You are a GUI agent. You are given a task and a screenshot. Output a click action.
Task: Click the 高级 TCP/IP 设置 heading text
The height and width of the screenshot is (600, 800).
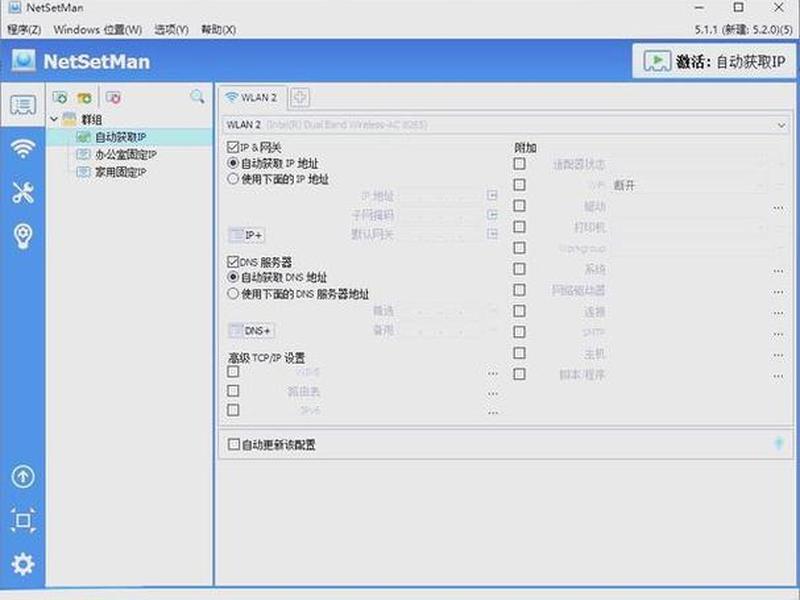point(266,358)
